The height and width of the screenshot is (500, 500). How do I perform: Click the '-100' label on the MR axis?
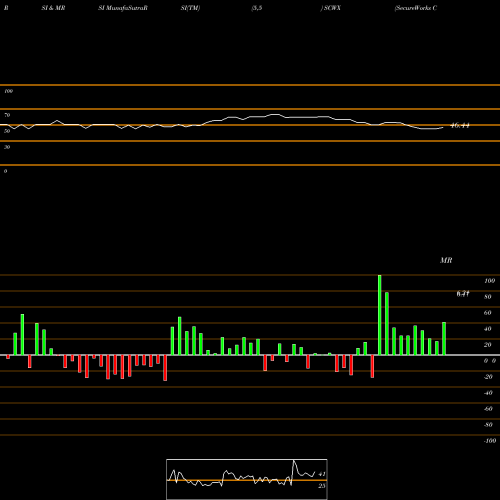(490, 441)
